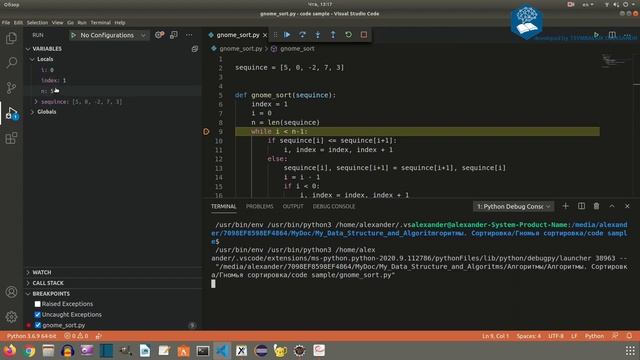Maximize the terminal panel size

612,206
